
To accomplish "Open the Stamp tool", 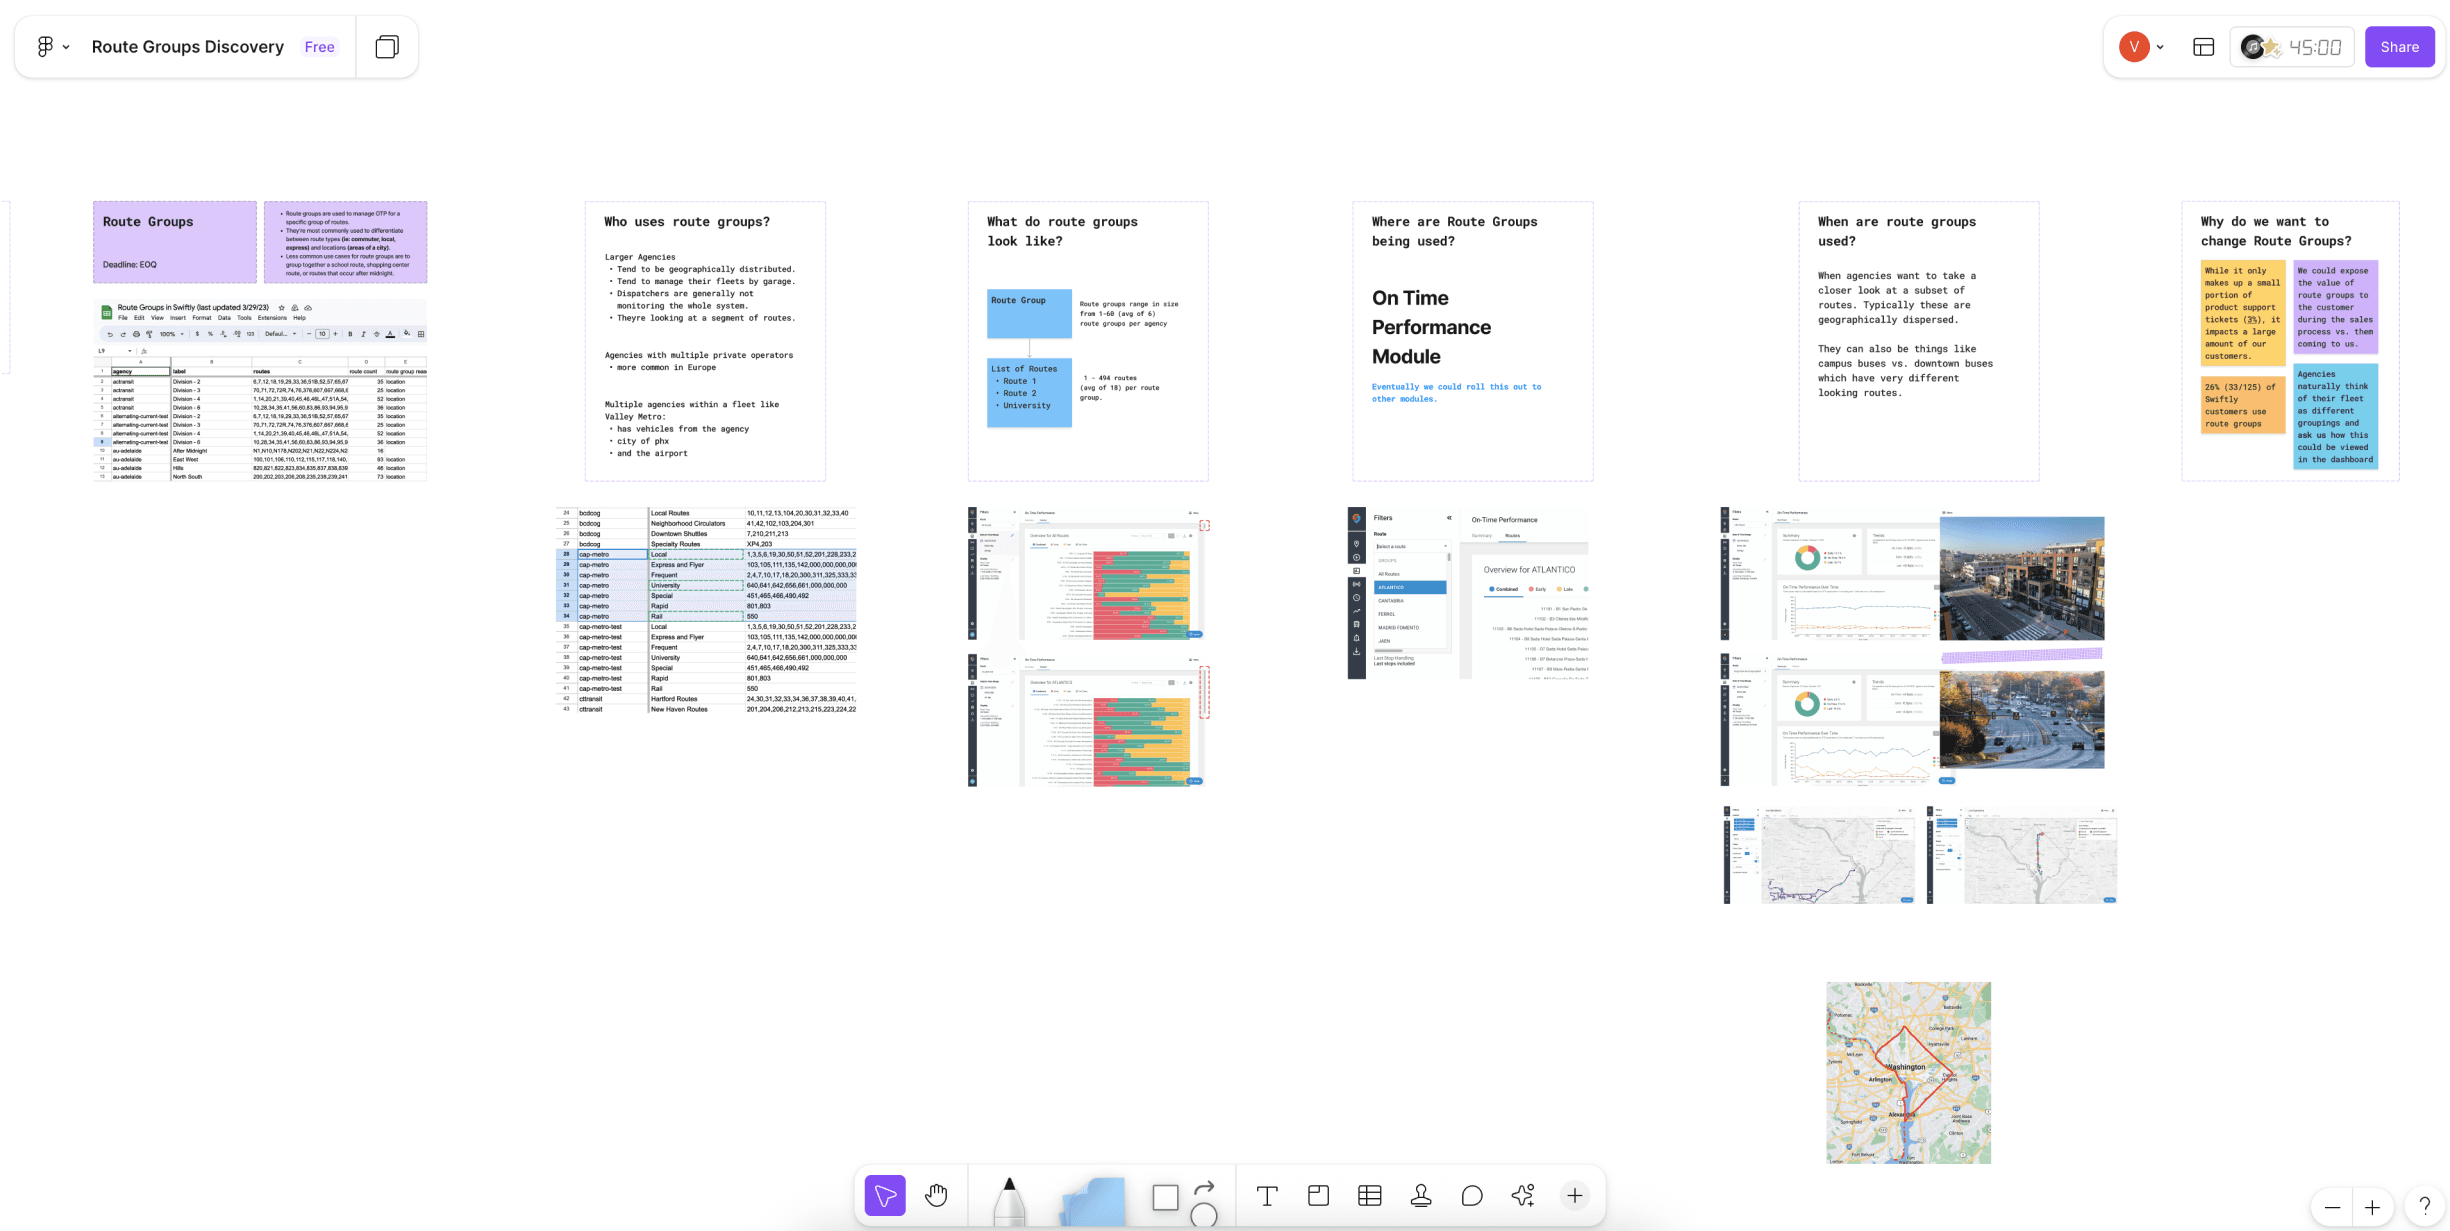I will click(1421, 1196).
